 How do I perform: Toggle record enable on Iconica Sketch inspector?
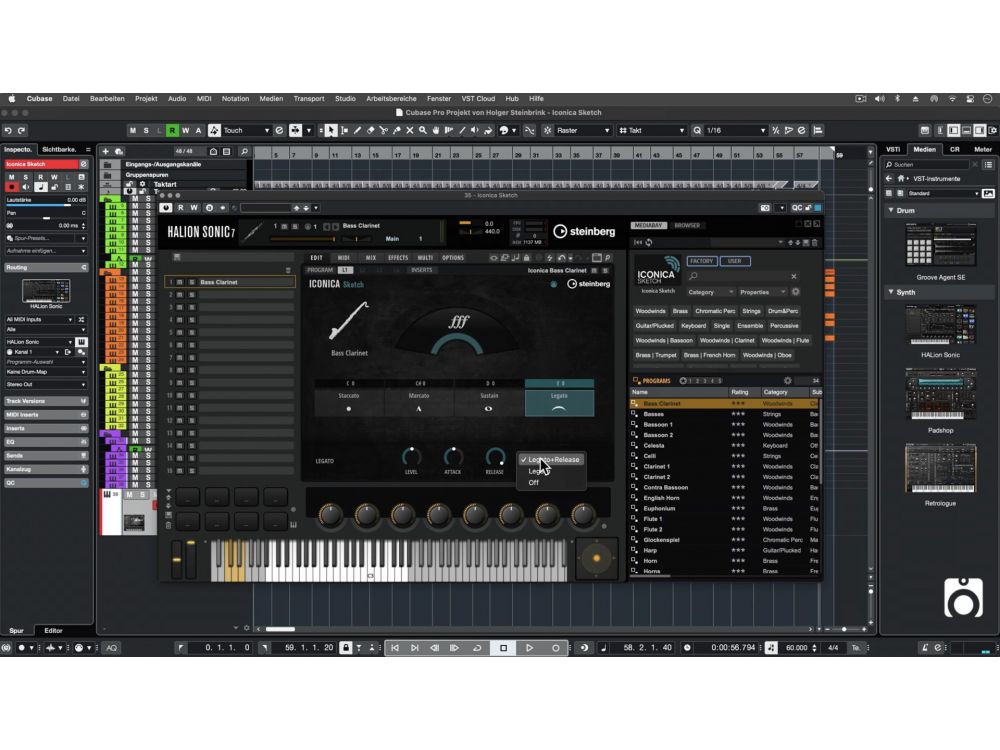click(12, 187)
